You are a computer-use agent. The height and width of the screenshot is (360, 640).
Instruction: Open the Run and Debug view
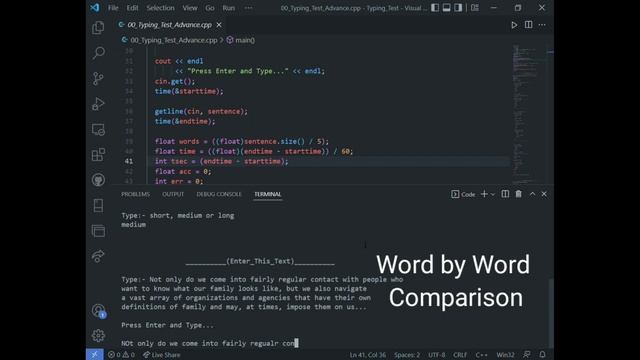(98, 104)
